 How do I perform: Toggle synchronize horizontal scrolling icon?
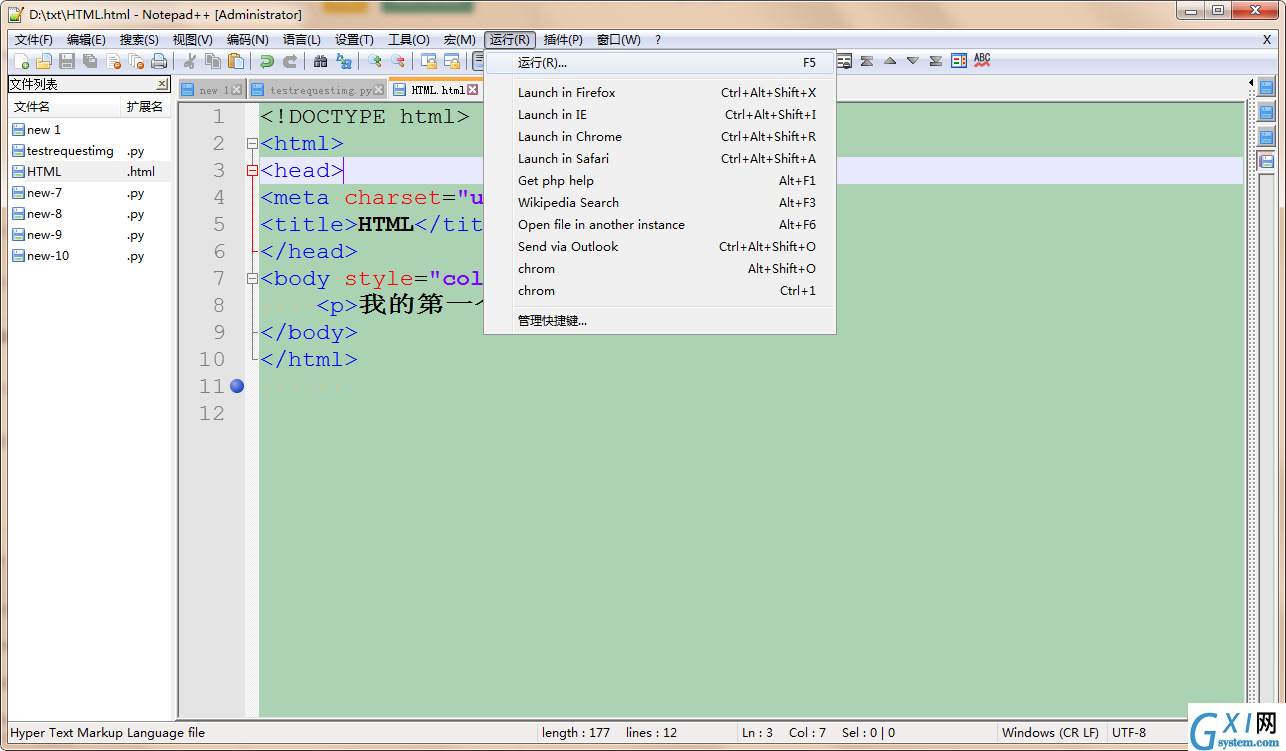pyautogui.click(x=452, y=61)
